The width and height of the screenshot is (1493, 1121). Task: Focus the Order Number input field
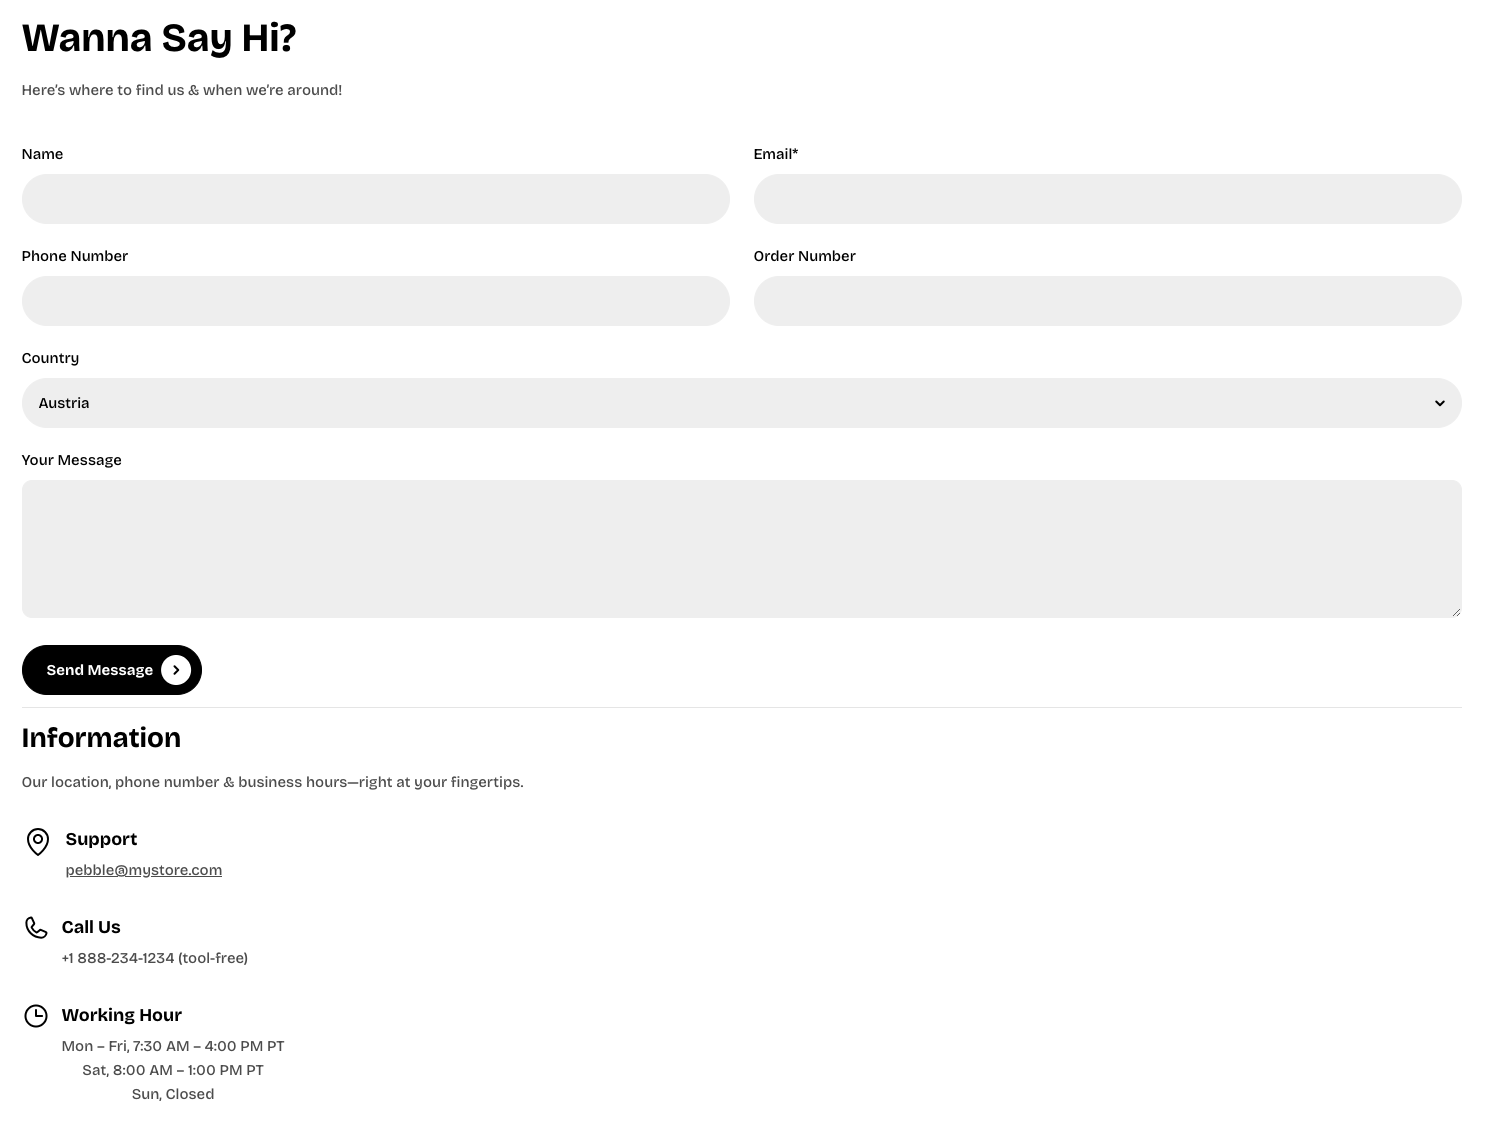coord(1107,301)
